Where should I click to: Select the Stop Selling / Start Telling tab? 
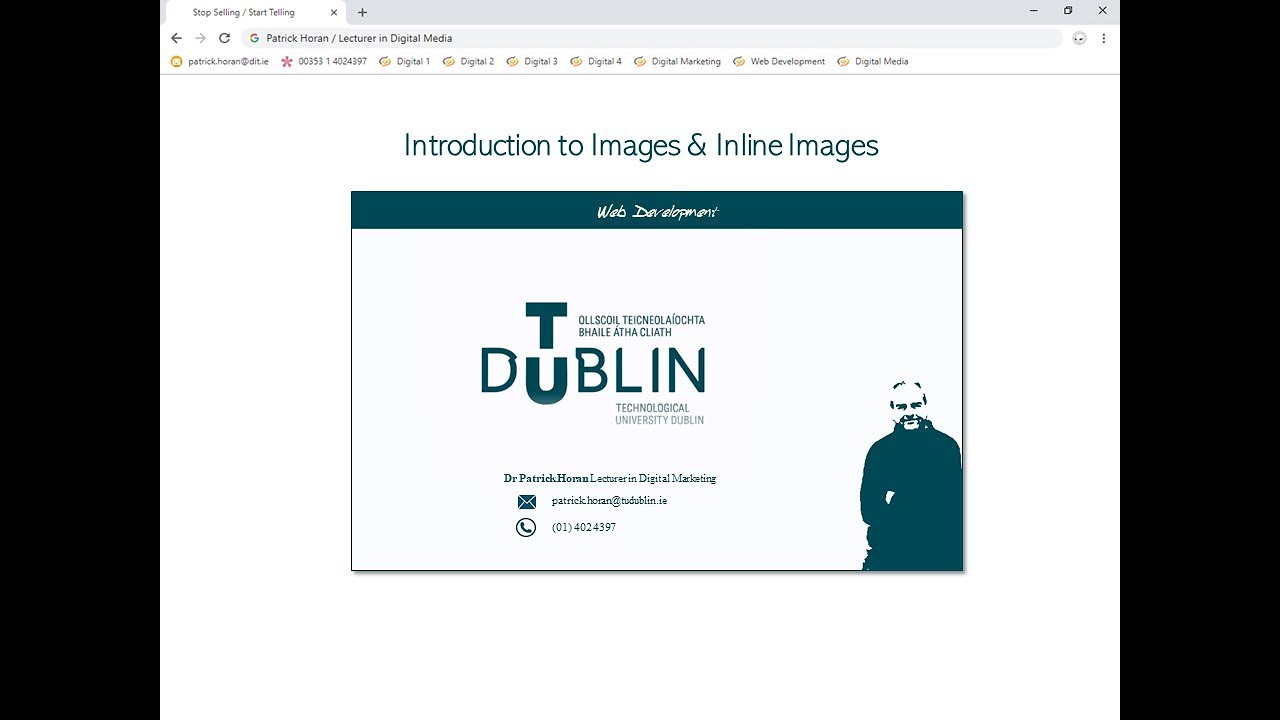[x=255, y=12]
